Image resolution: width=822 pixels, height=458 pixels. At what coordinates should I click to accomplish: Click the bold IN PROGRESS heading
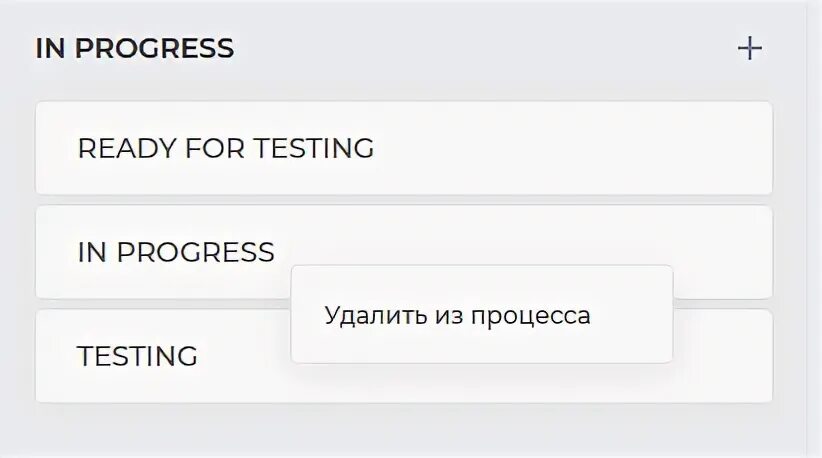click(x=134, y=48)
